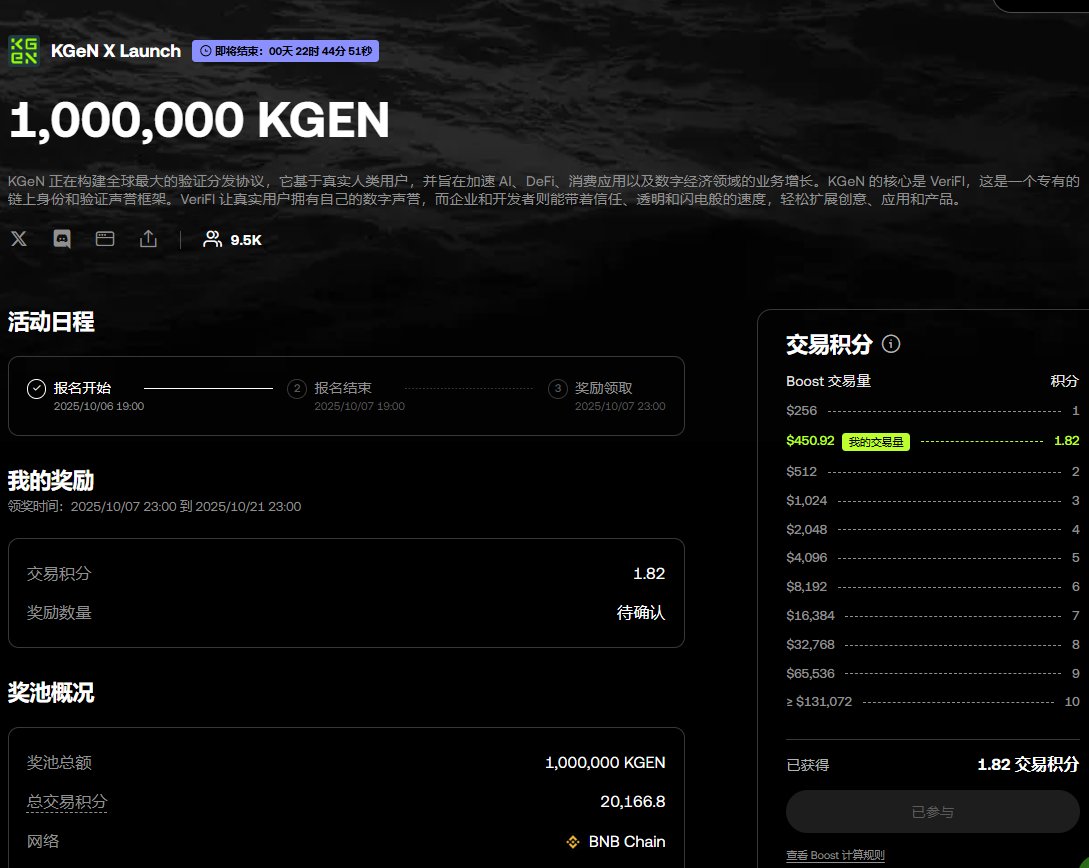This screenshot has width=1089, height=868.
Task: Click the 总交易积分 underlined label
Action: [67, 802]
